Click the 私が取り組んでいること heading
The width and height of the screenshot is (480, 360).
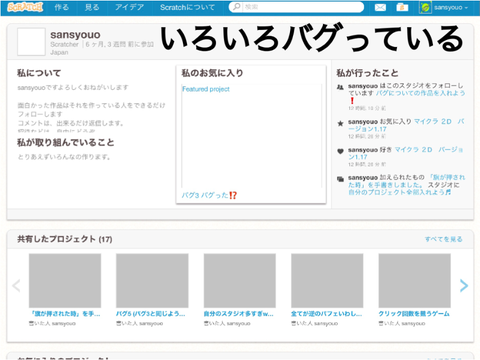coord(66,143)
